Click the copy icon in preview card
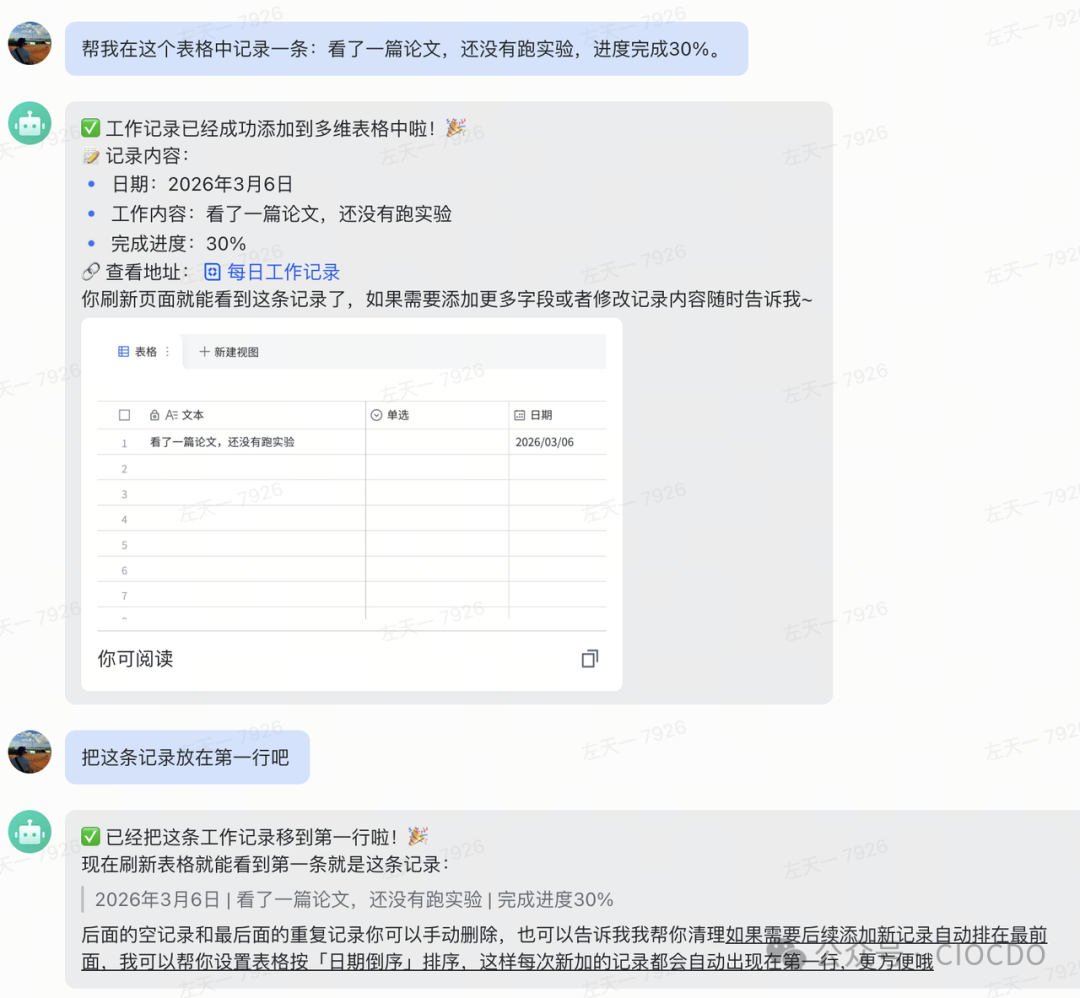Viewport: 1080px width, 998px height. [590, 658]
